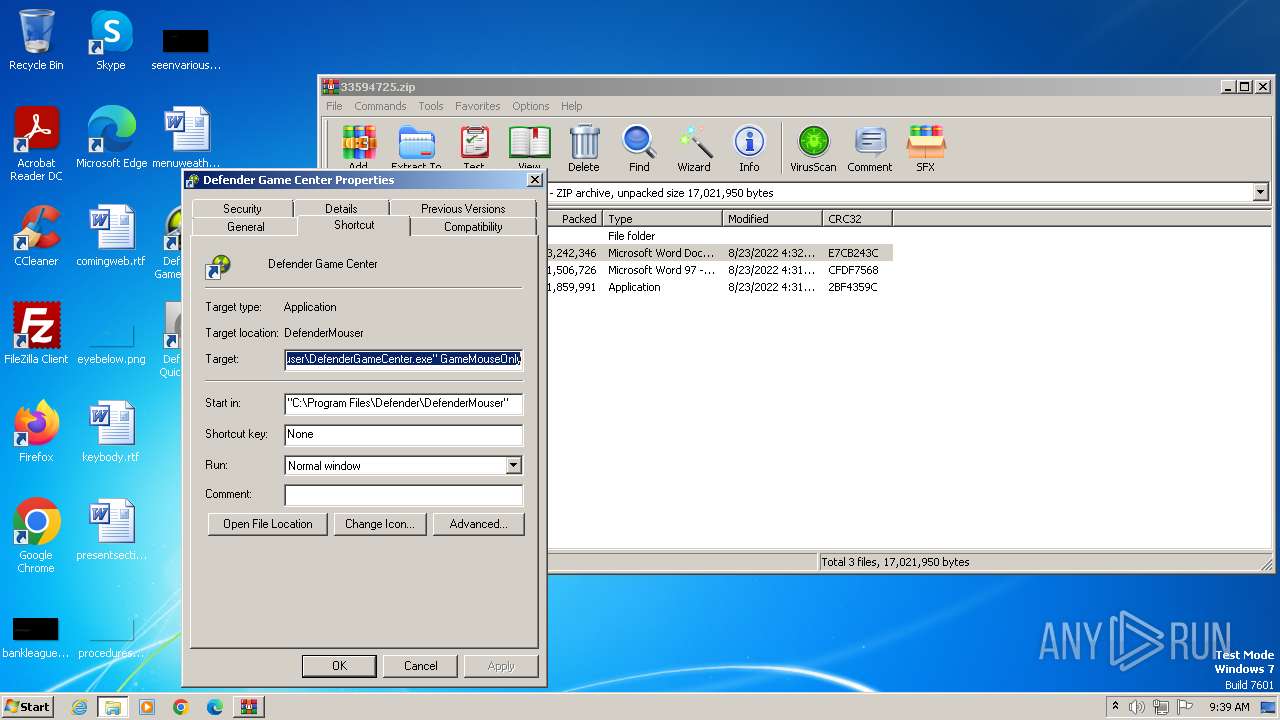Viewport: 1280px width, 720px height.
Task: Show hidden system tray icons
Action: pos(1115,707)
